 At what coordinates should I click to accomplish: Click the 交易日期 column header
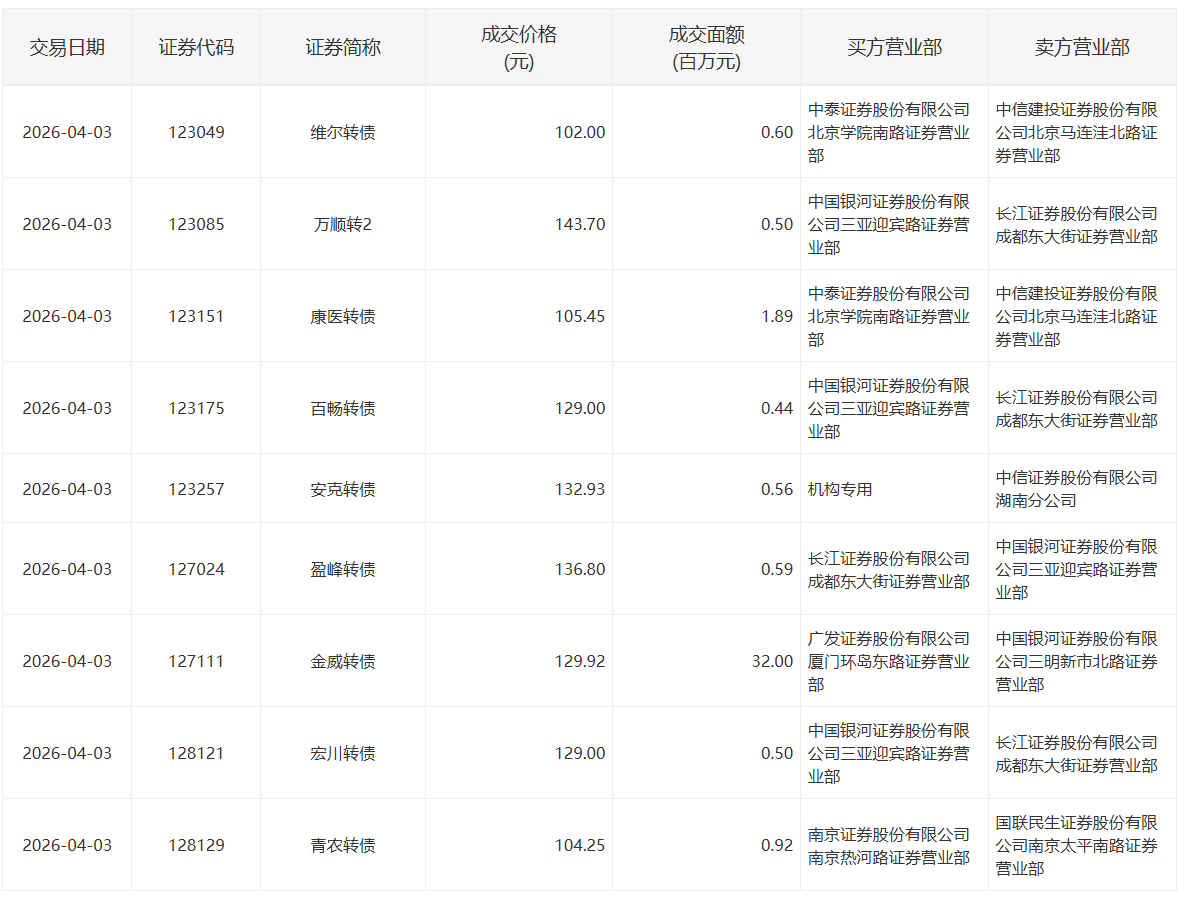tap(67, 48)
